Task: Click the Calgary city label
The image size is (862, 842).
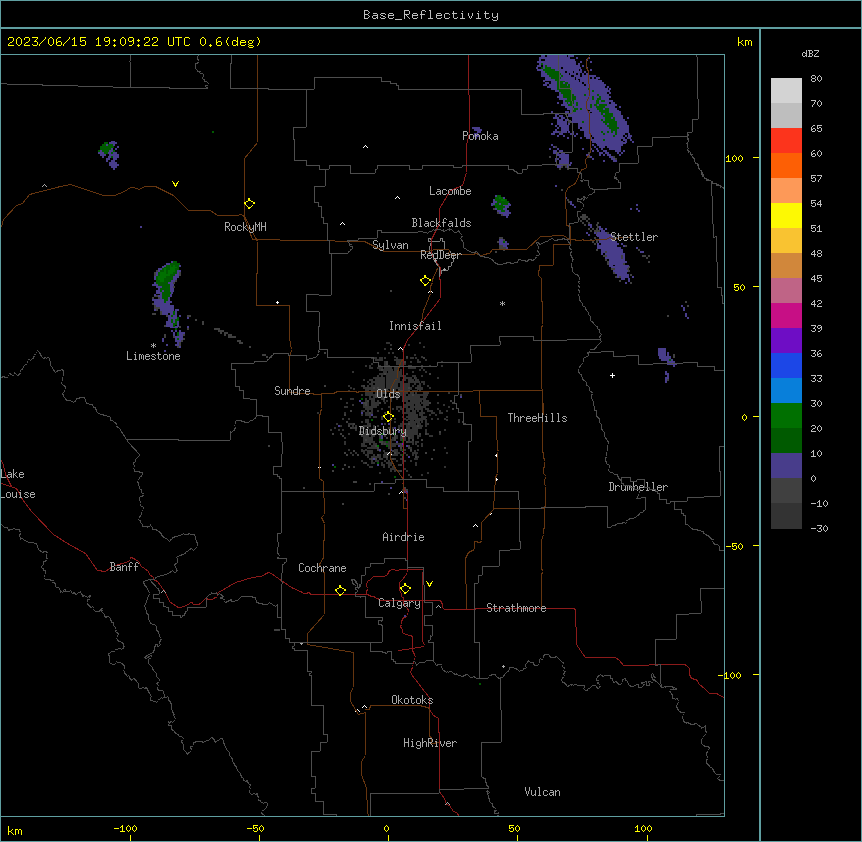Action: [400, 603]
